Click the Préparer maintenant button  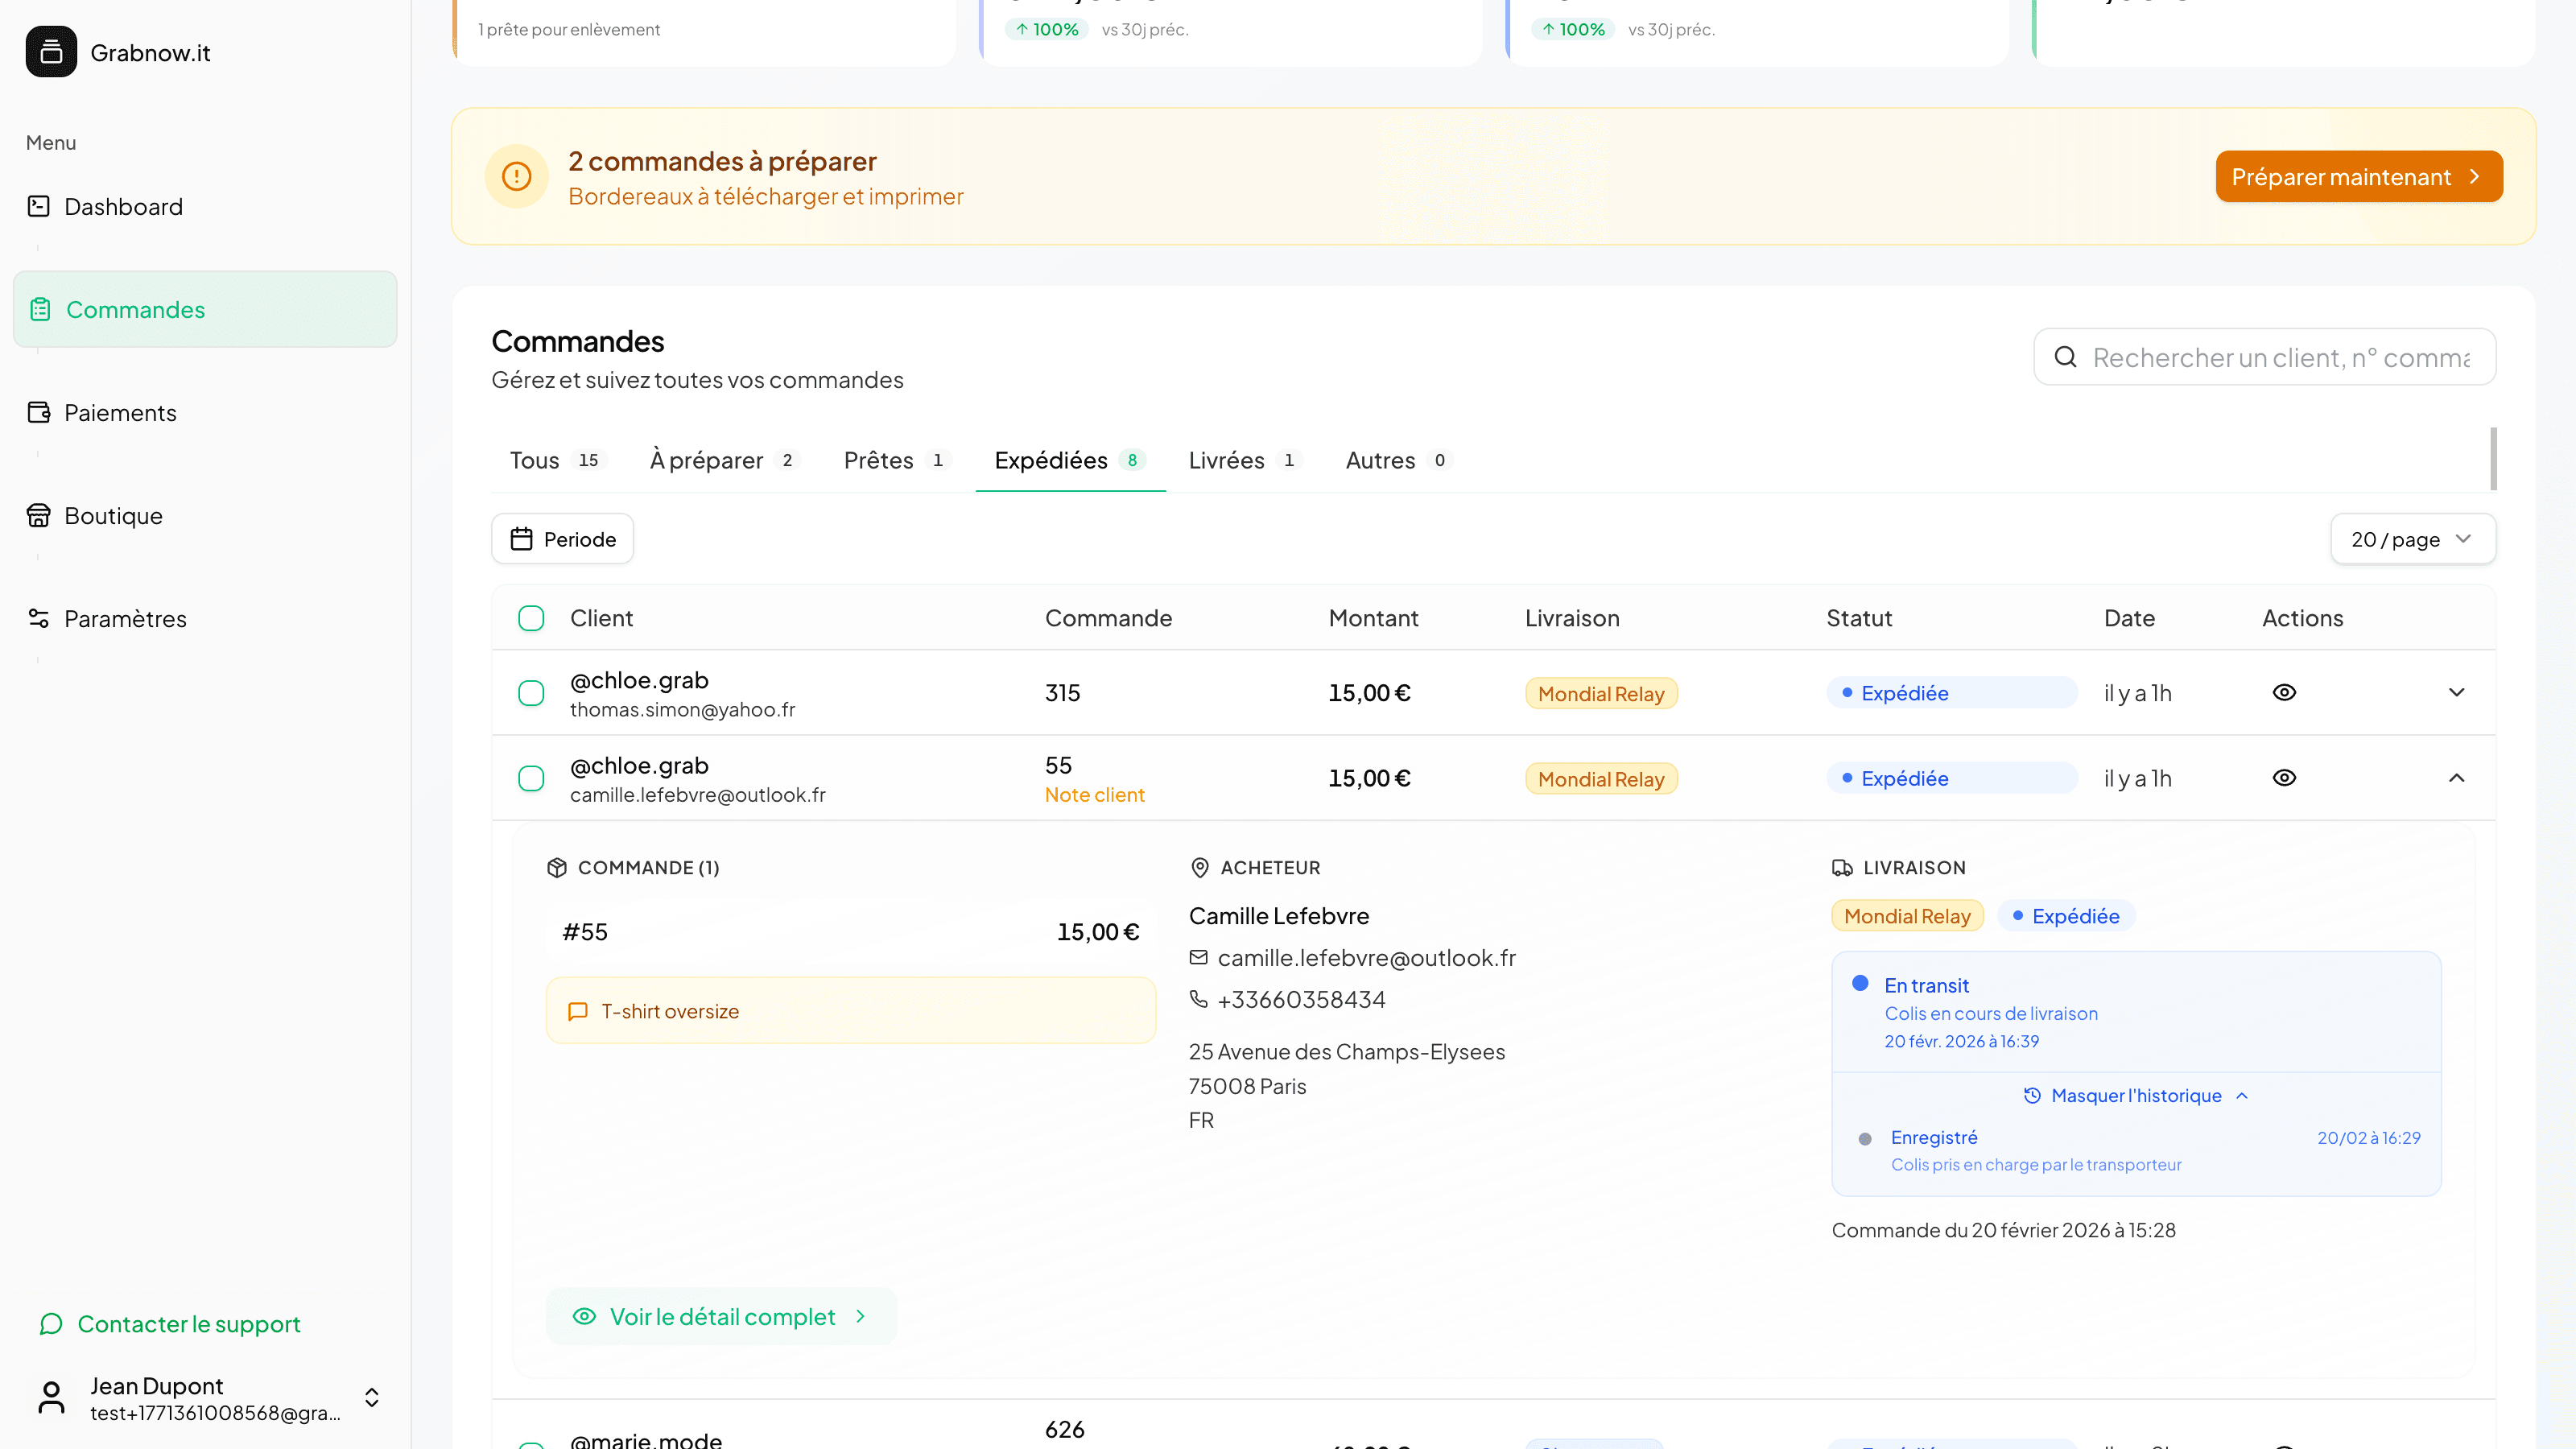[x=2358, y=176]
